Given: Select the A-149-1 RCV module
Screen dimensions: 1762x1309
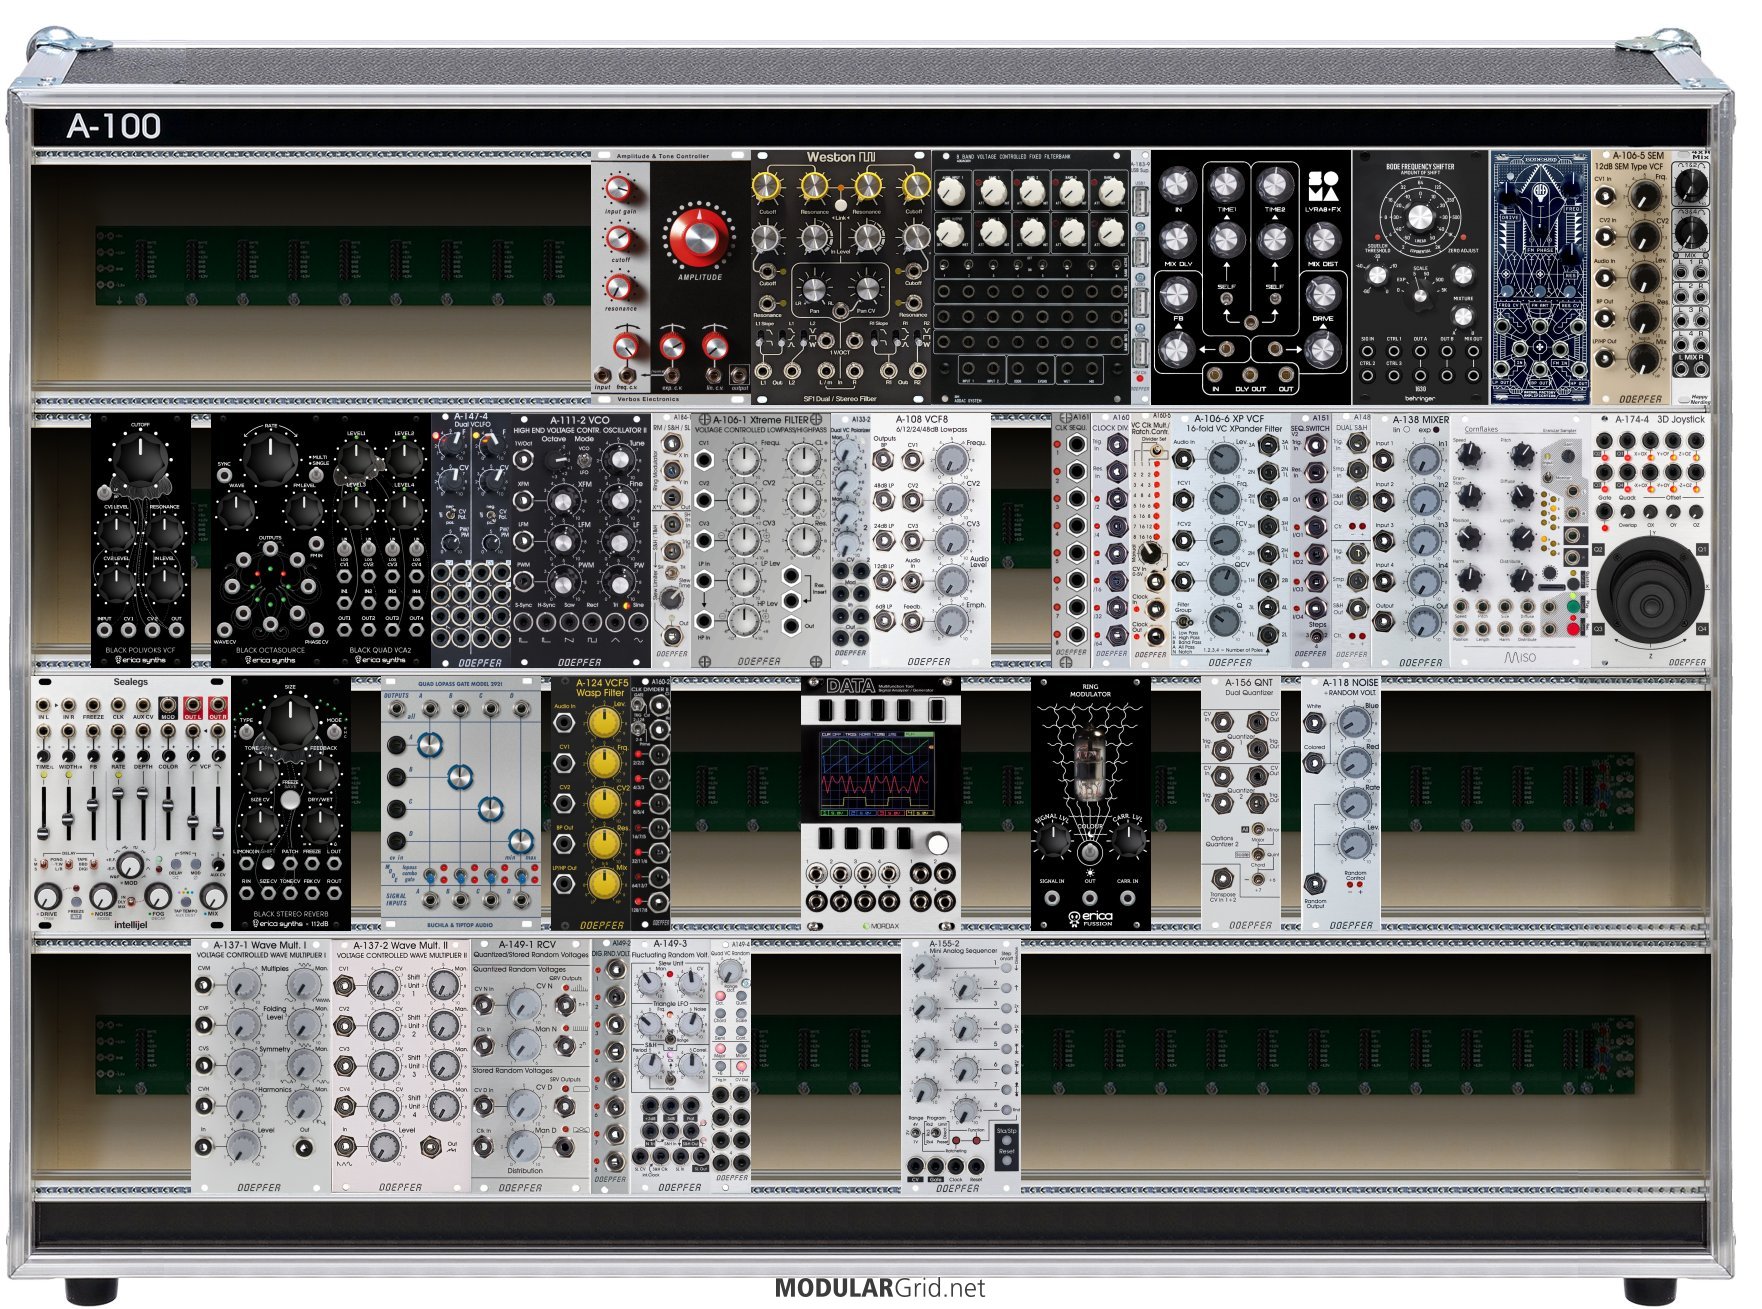Looking at the screenshot, I should [531, 1067].
